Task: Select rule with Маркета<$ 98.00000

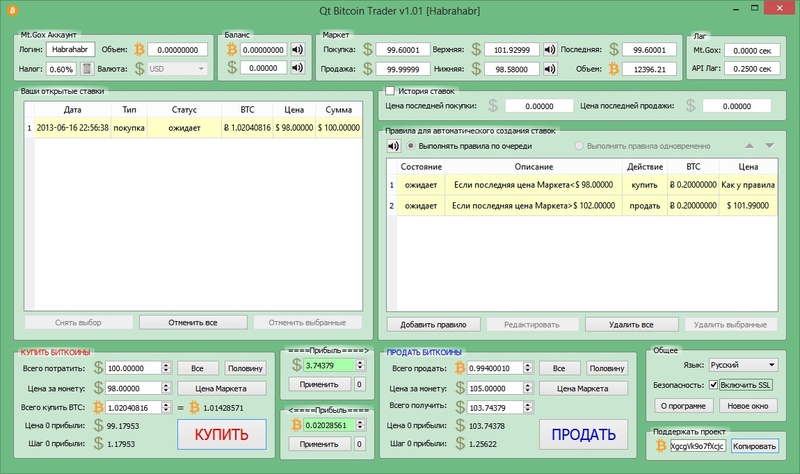Action: point(583,185)
